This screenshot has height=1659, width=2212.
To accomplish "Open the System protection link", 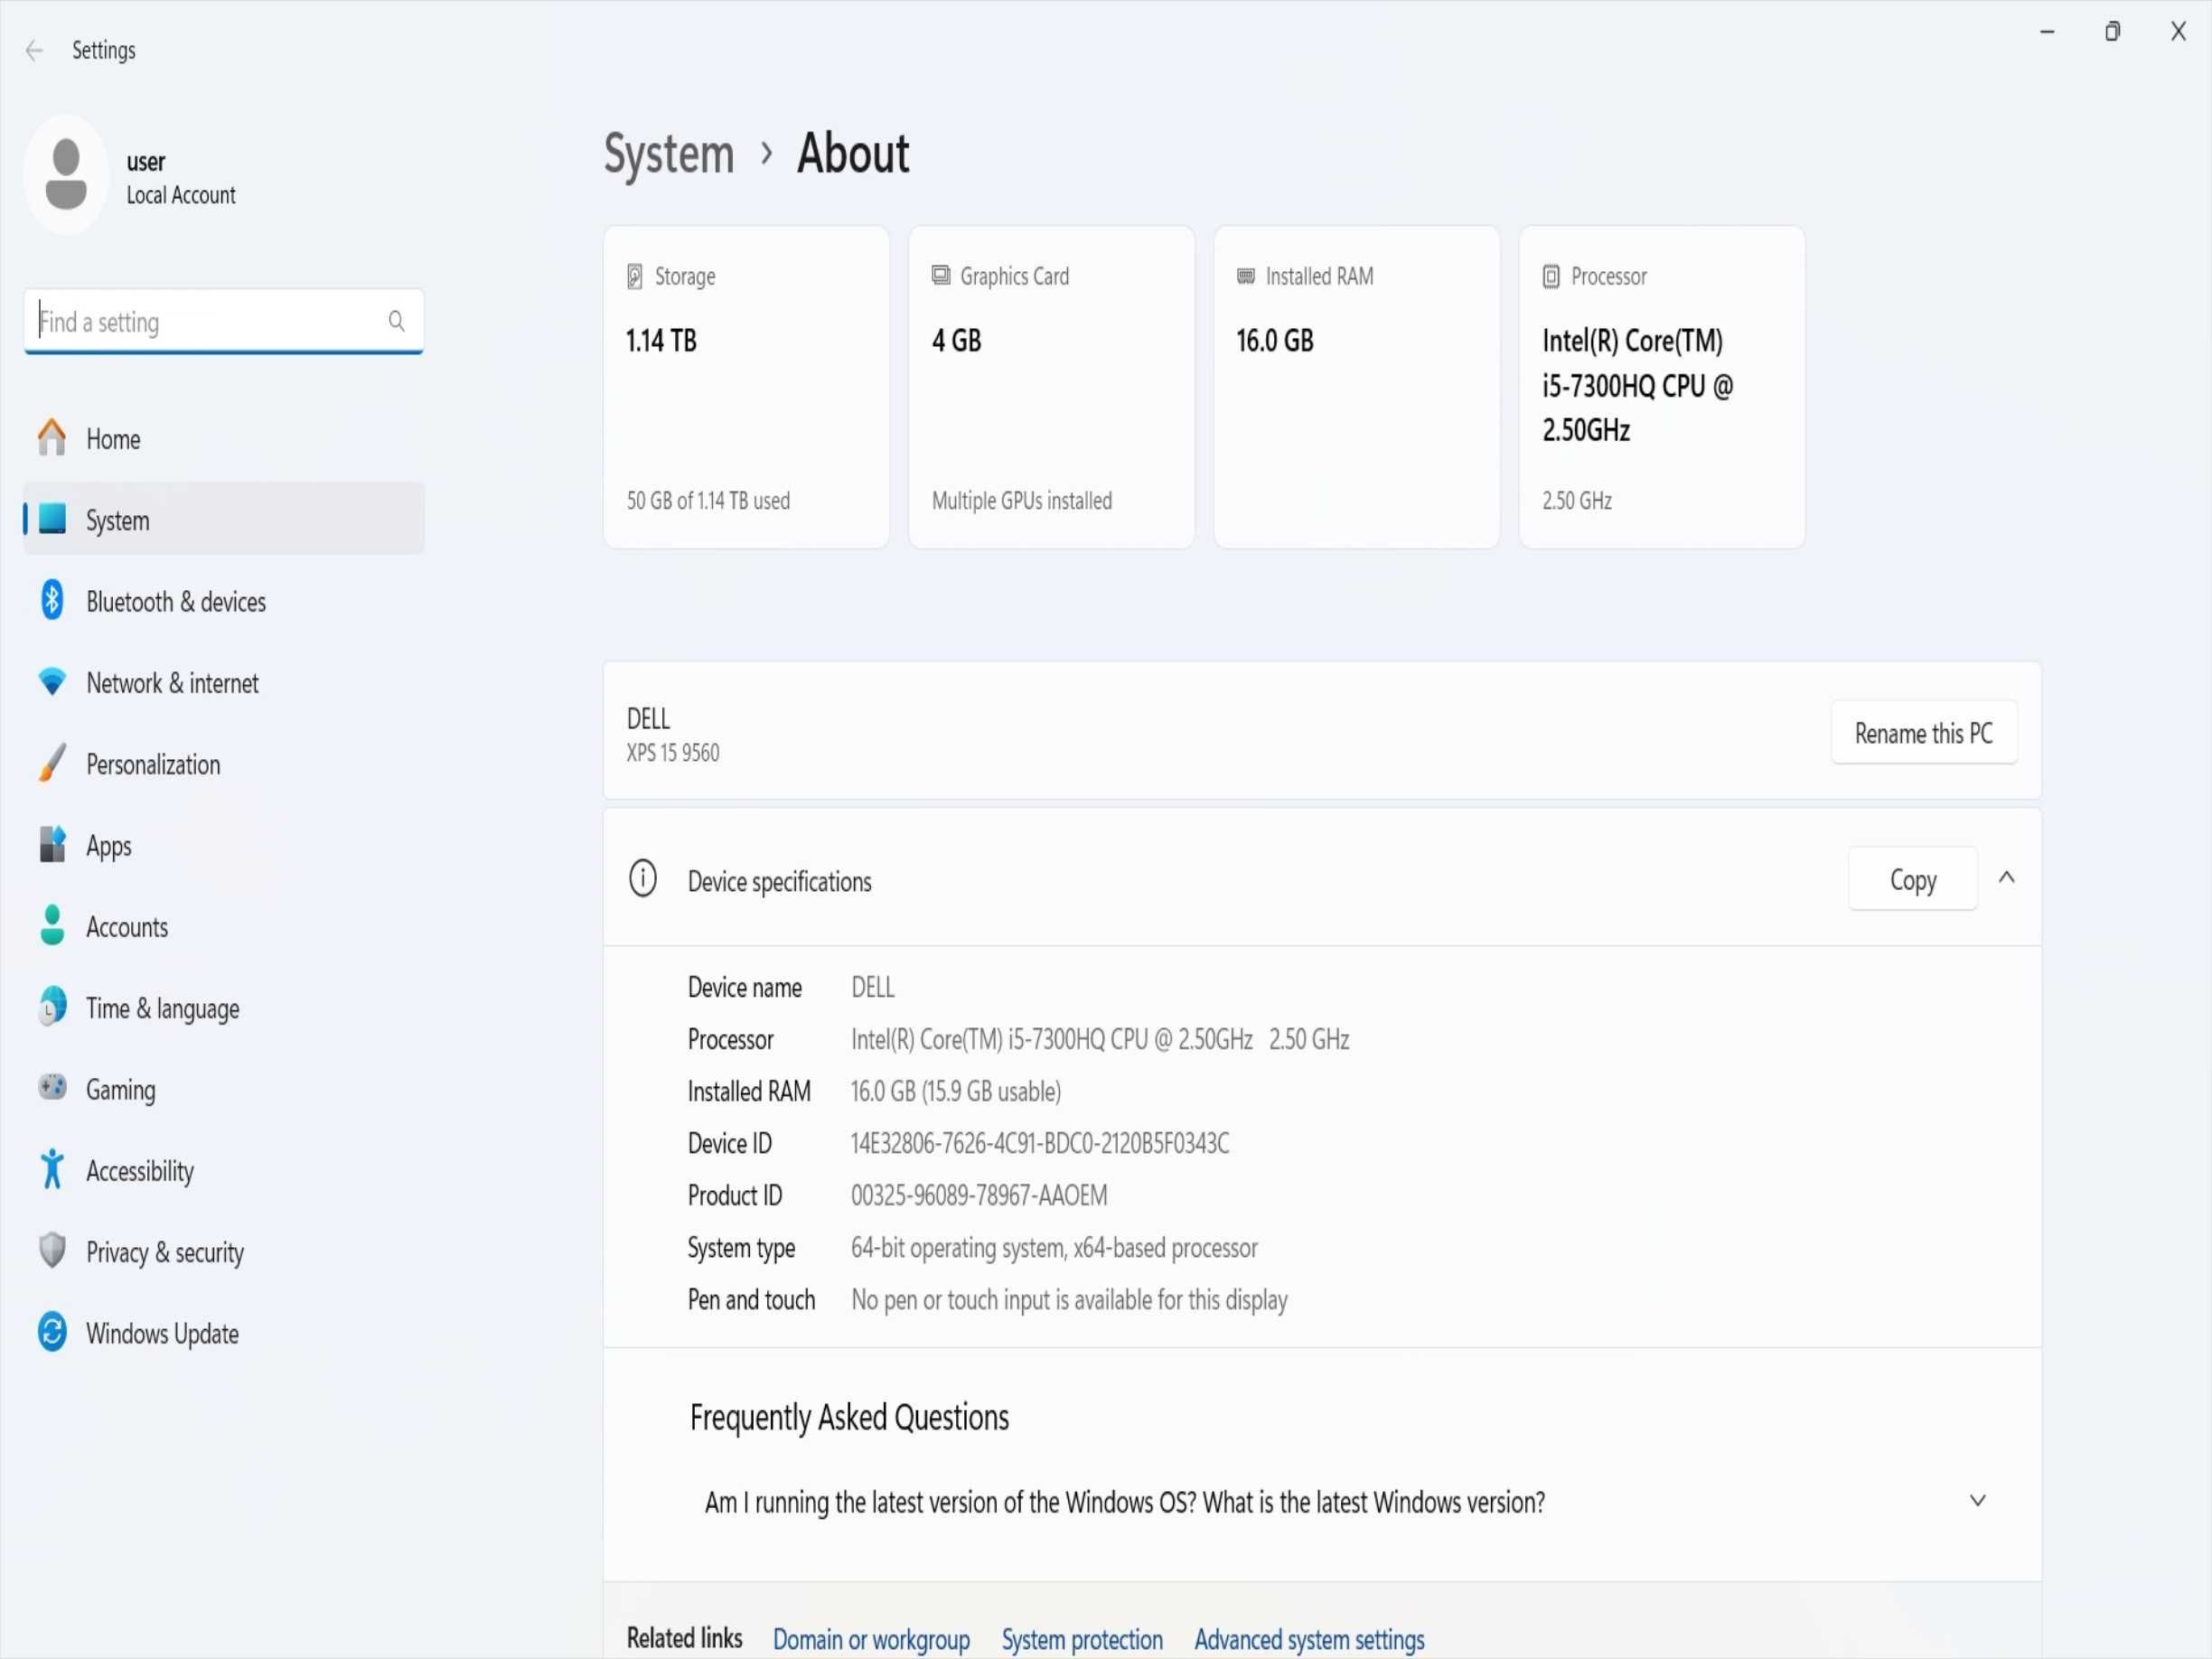I will click(1082, 1639).
